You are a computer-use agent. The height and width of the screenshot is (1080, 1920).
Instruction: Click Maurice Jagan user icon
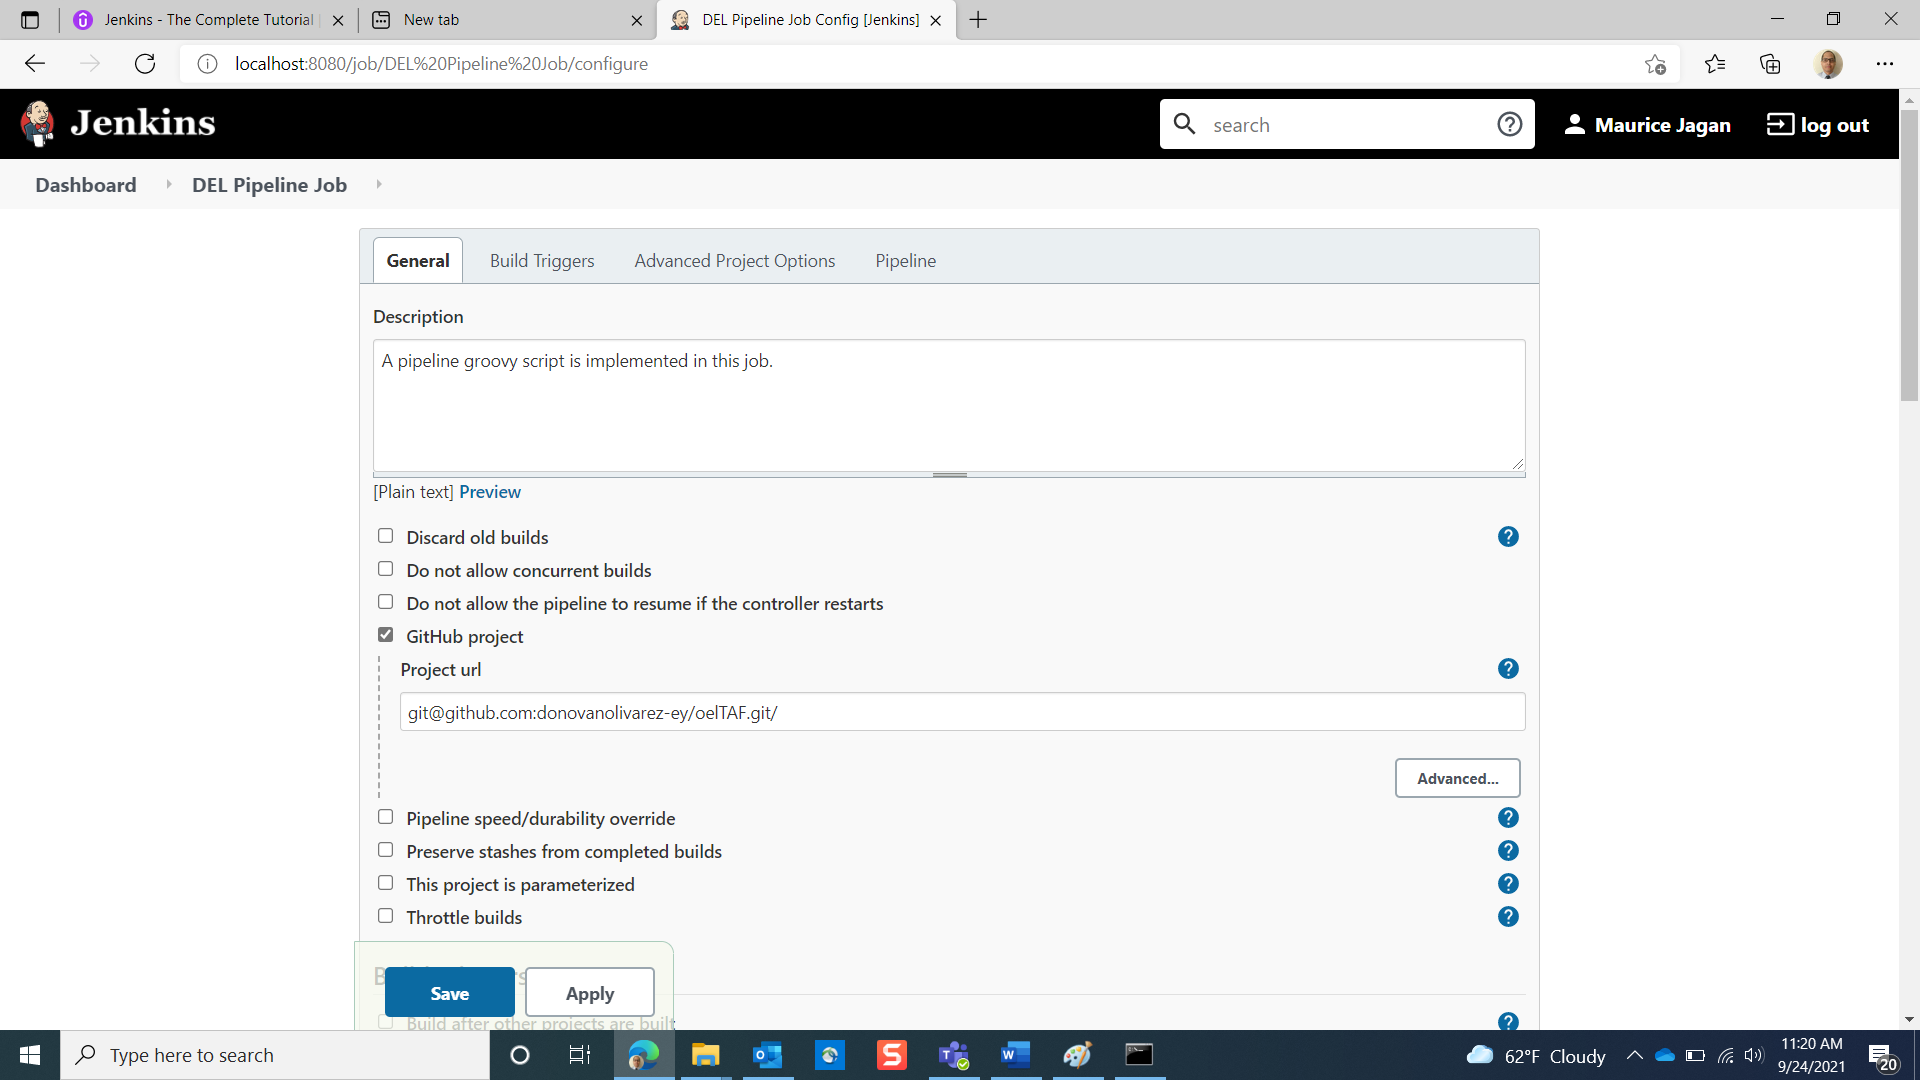(x=1574, y=124)
